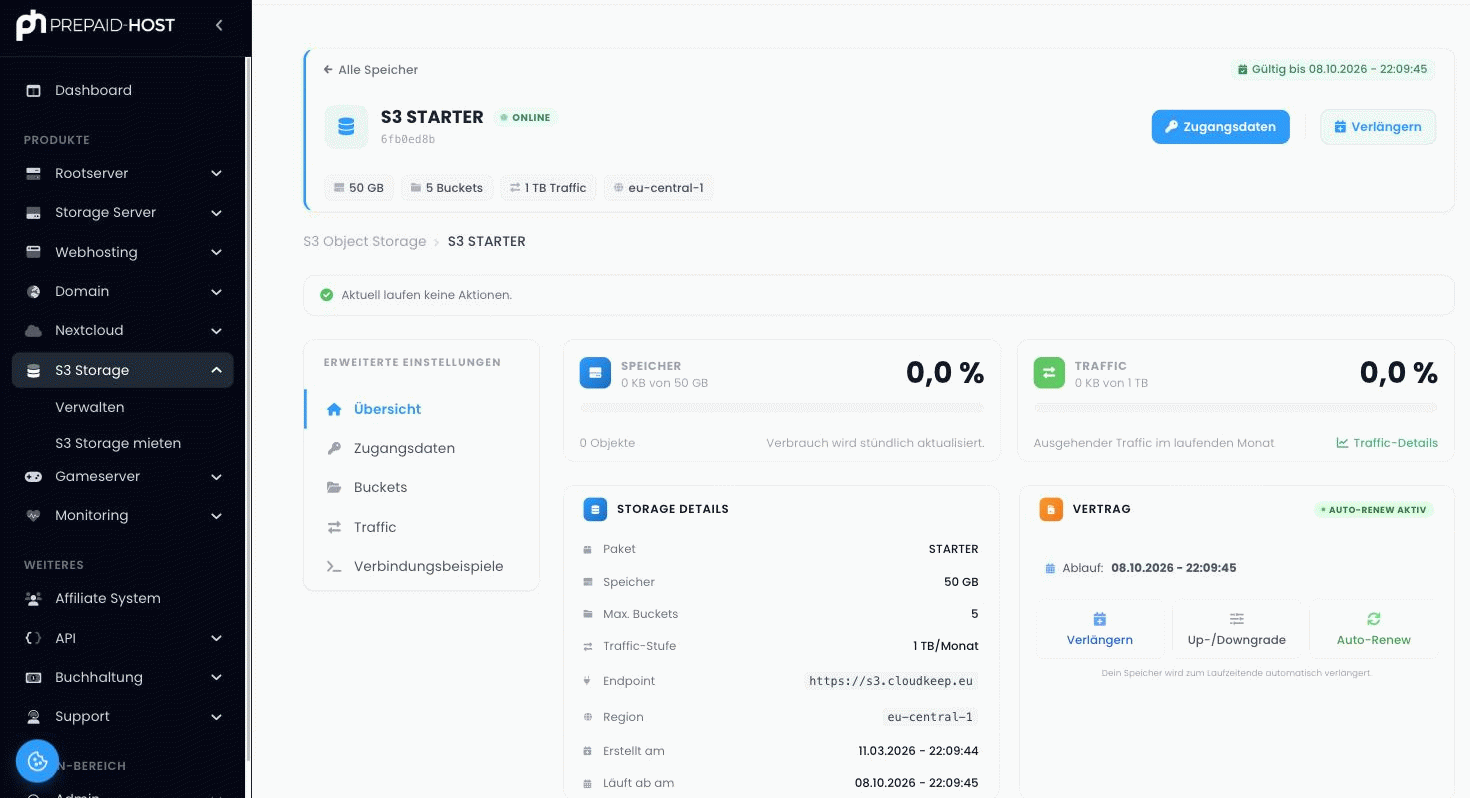Viewport: 1470px width, 798px height.
Task: Click the Up-/Downgrade button
Action: (1237, 629)
